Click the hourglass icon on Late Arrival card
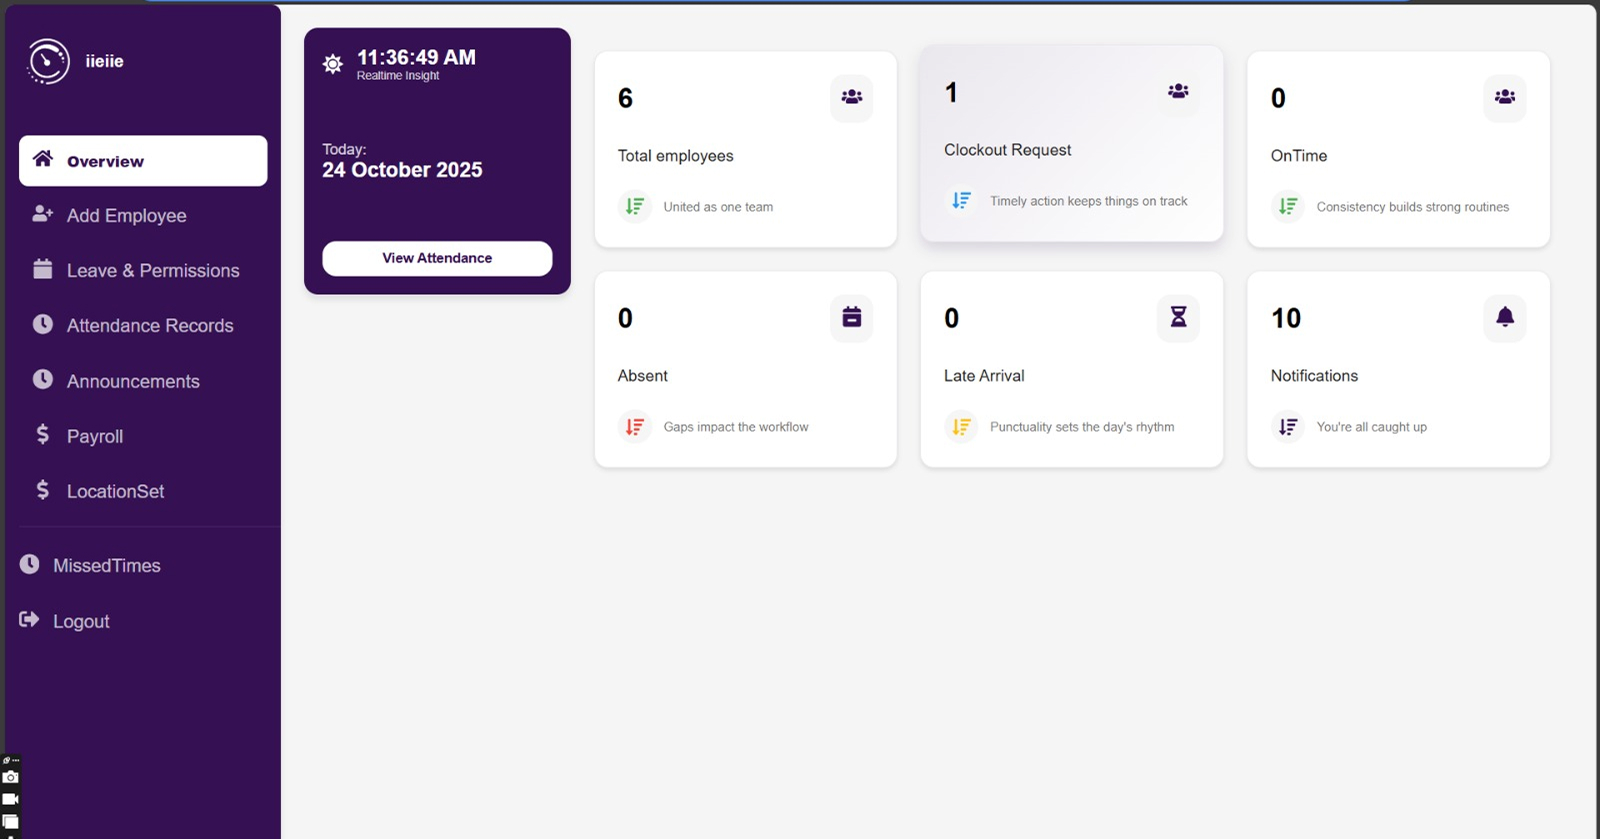The height and width of the screenshot is (839, 1600). pyautogui.click(x=1178, y=318)
